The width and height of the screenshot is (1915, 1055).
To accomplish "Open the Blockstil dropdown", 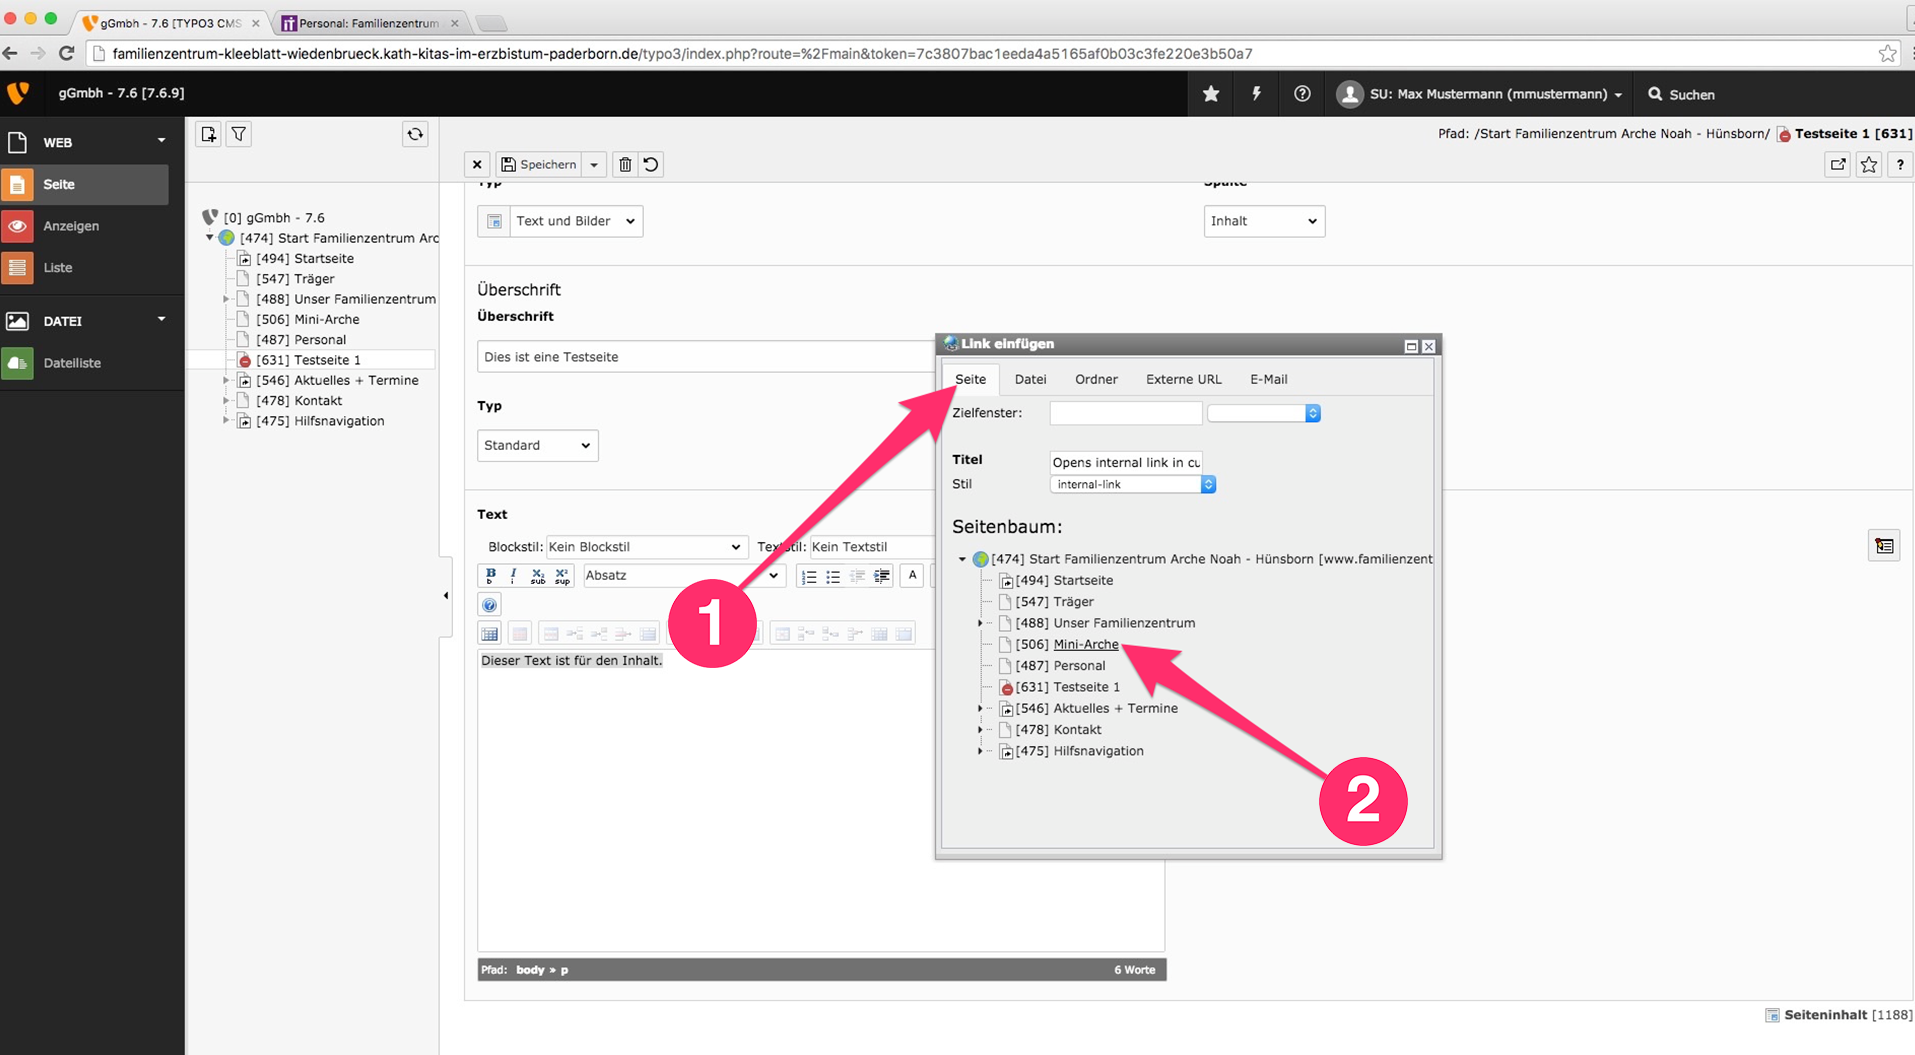I will pyautogui.click(x=645, y=547).
